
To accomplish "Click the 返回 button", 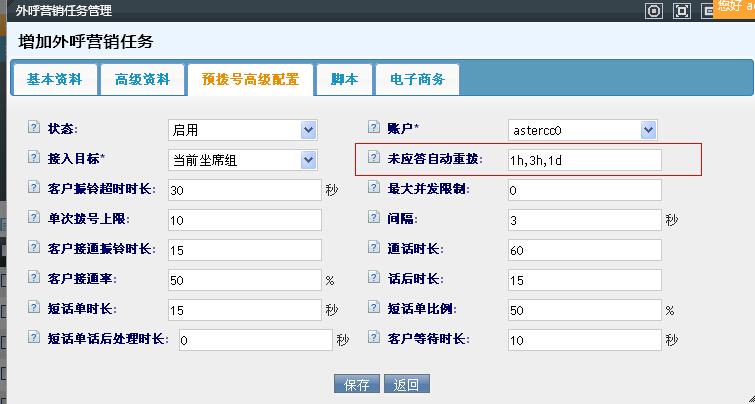I will (405, 384).
